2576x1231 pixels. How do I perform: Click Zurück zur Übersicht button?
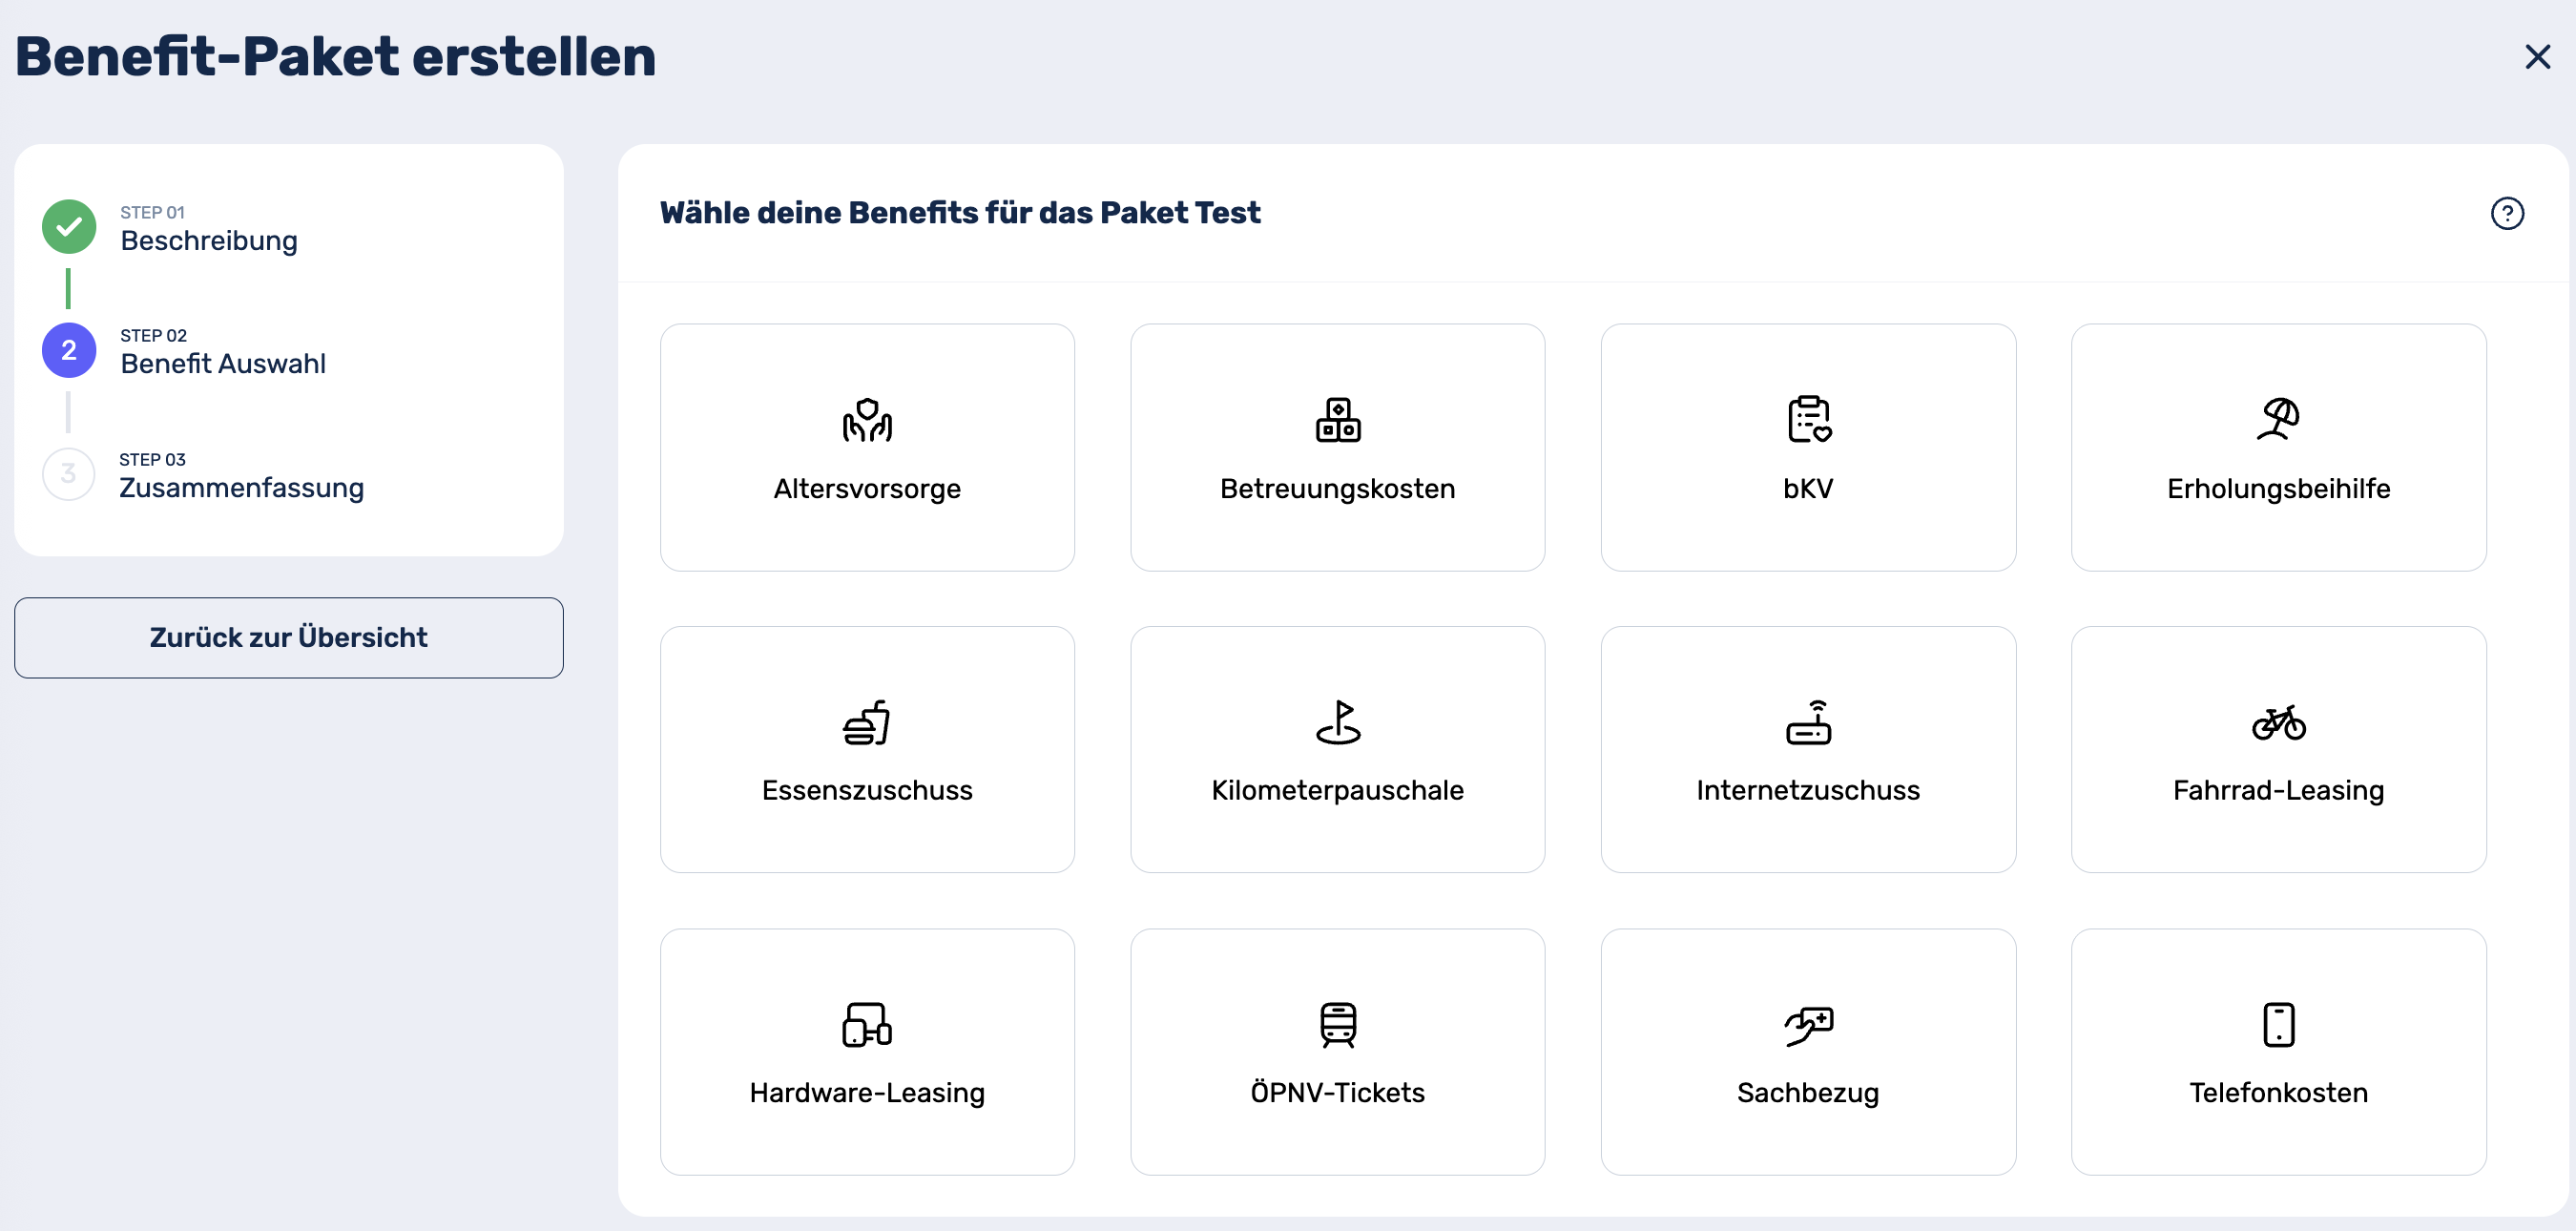tap(288, 637)
